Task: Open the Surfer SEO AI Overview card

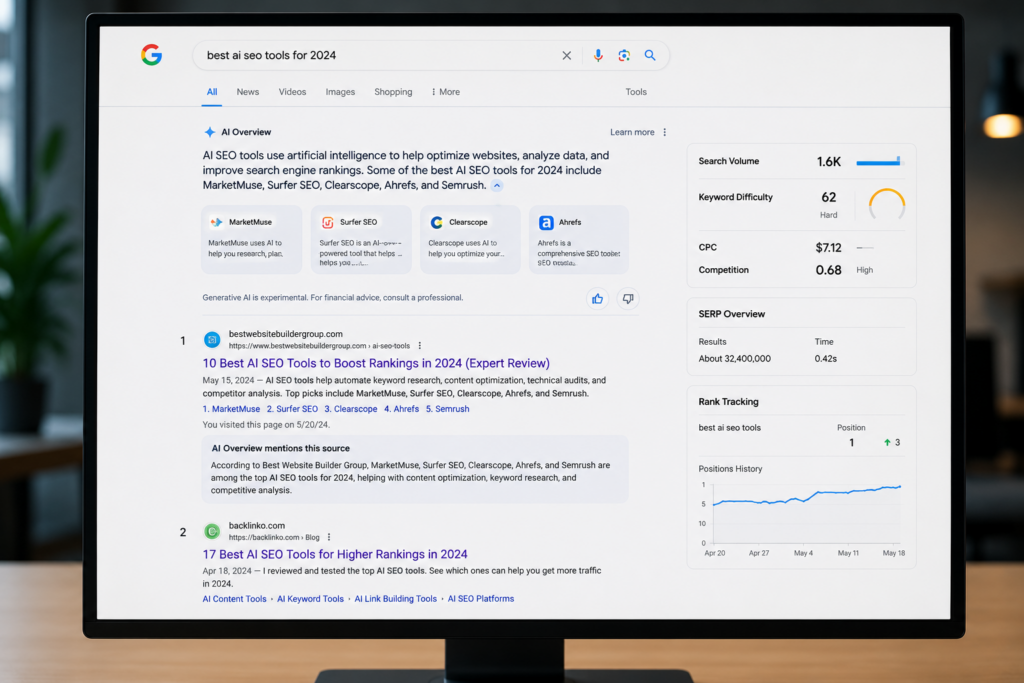Action: click(x=361, y=240)
